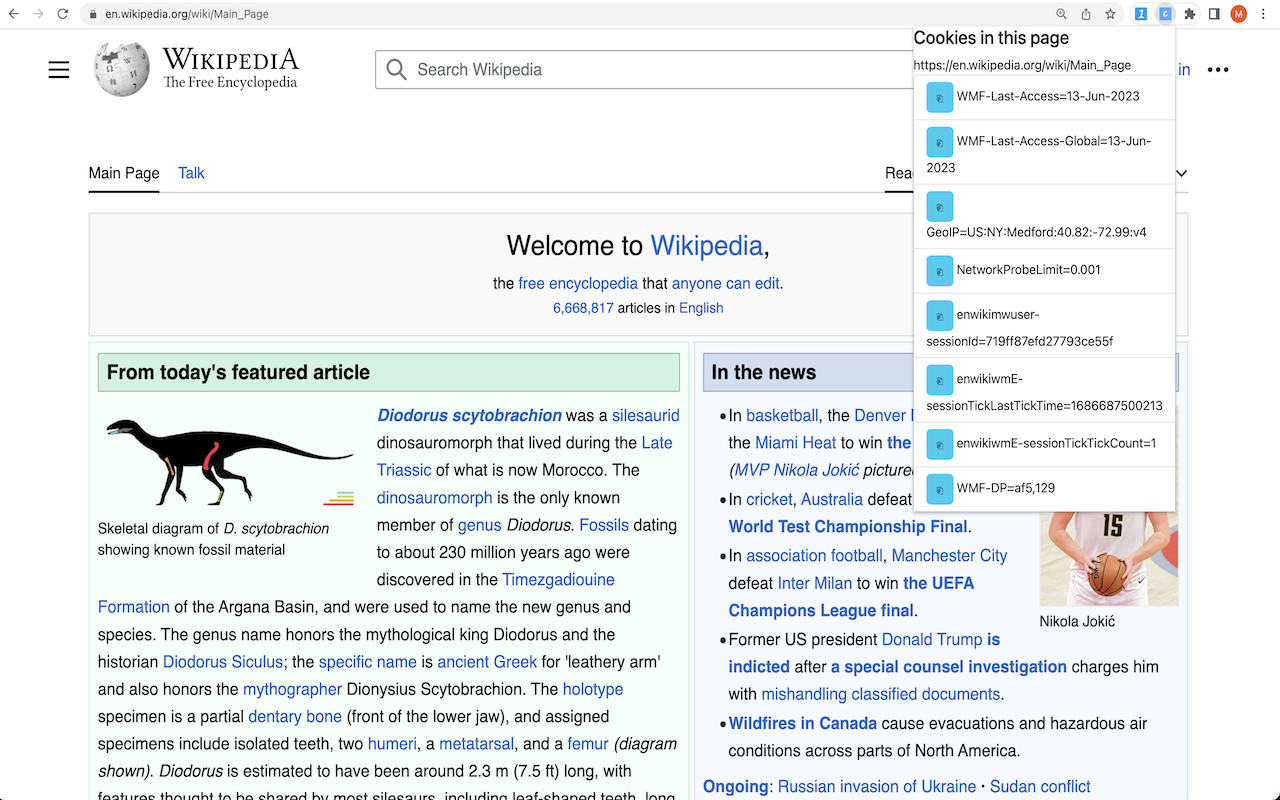Open Wikipedia's hamburger main menu
This screenshot has height=800, width=1280.
coord(59,69)
